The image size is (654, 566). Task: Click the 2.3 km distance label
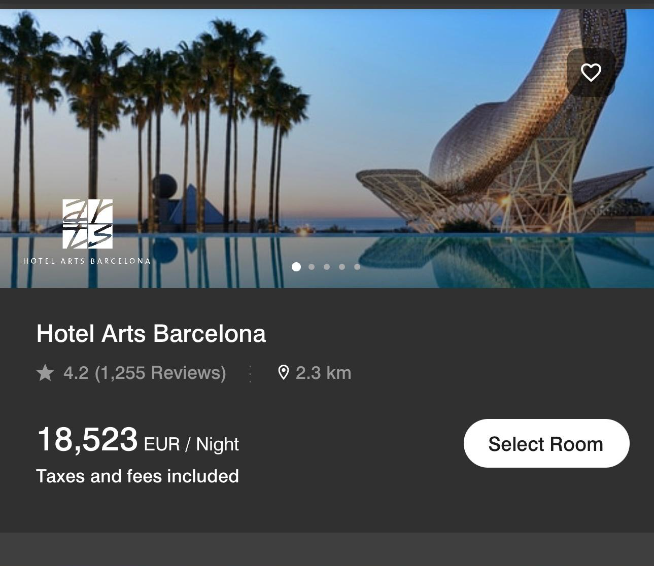(x=323, y=373)
